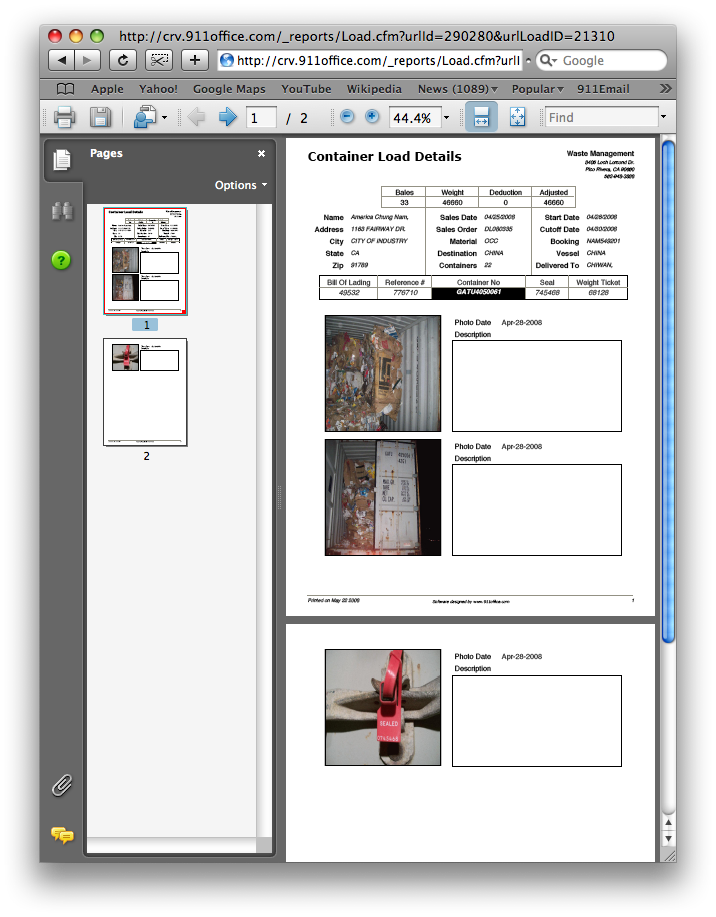Show all bookmarks via the book icon
716x917 pixels.
pos(66,89)
